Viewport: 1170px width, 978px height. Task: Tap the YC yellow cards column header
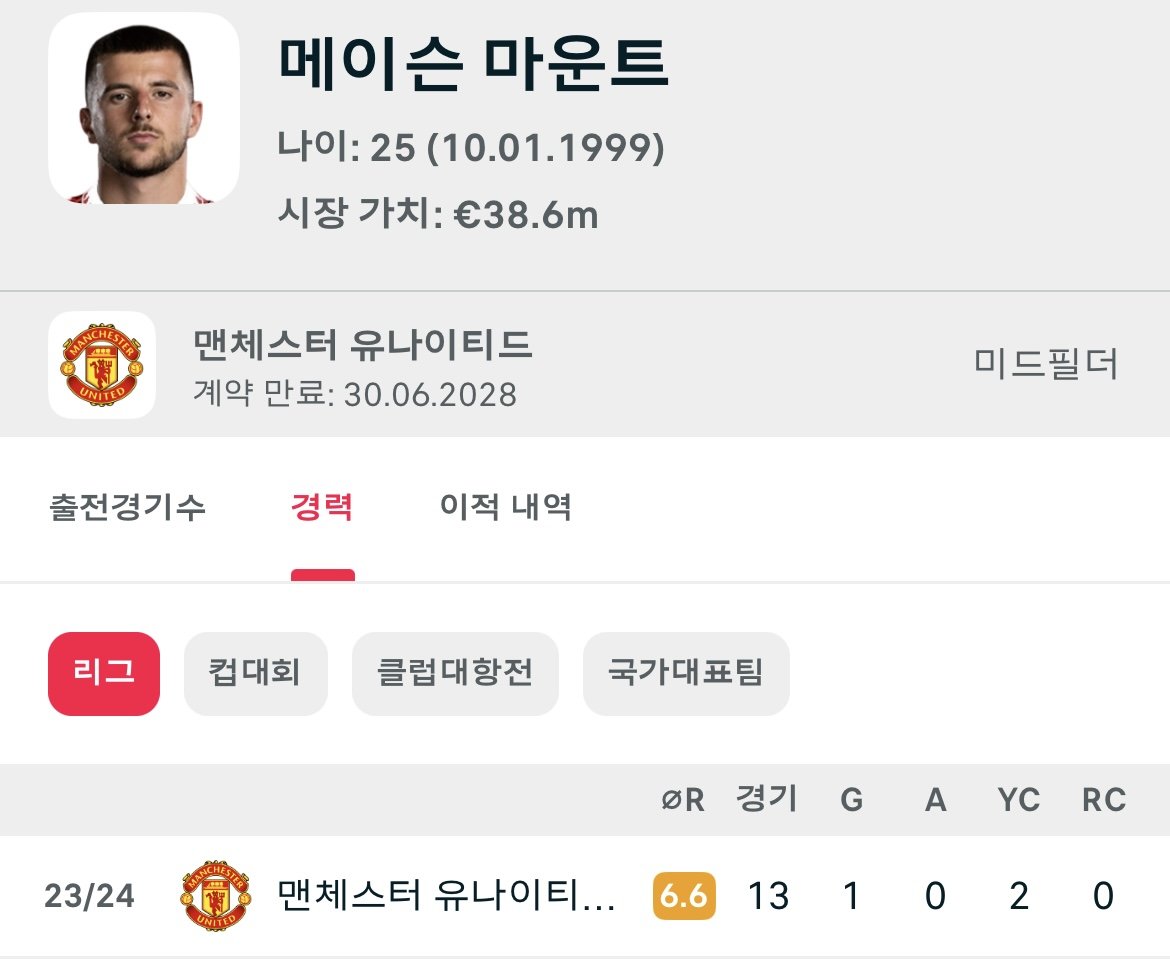click(1018, 800)
